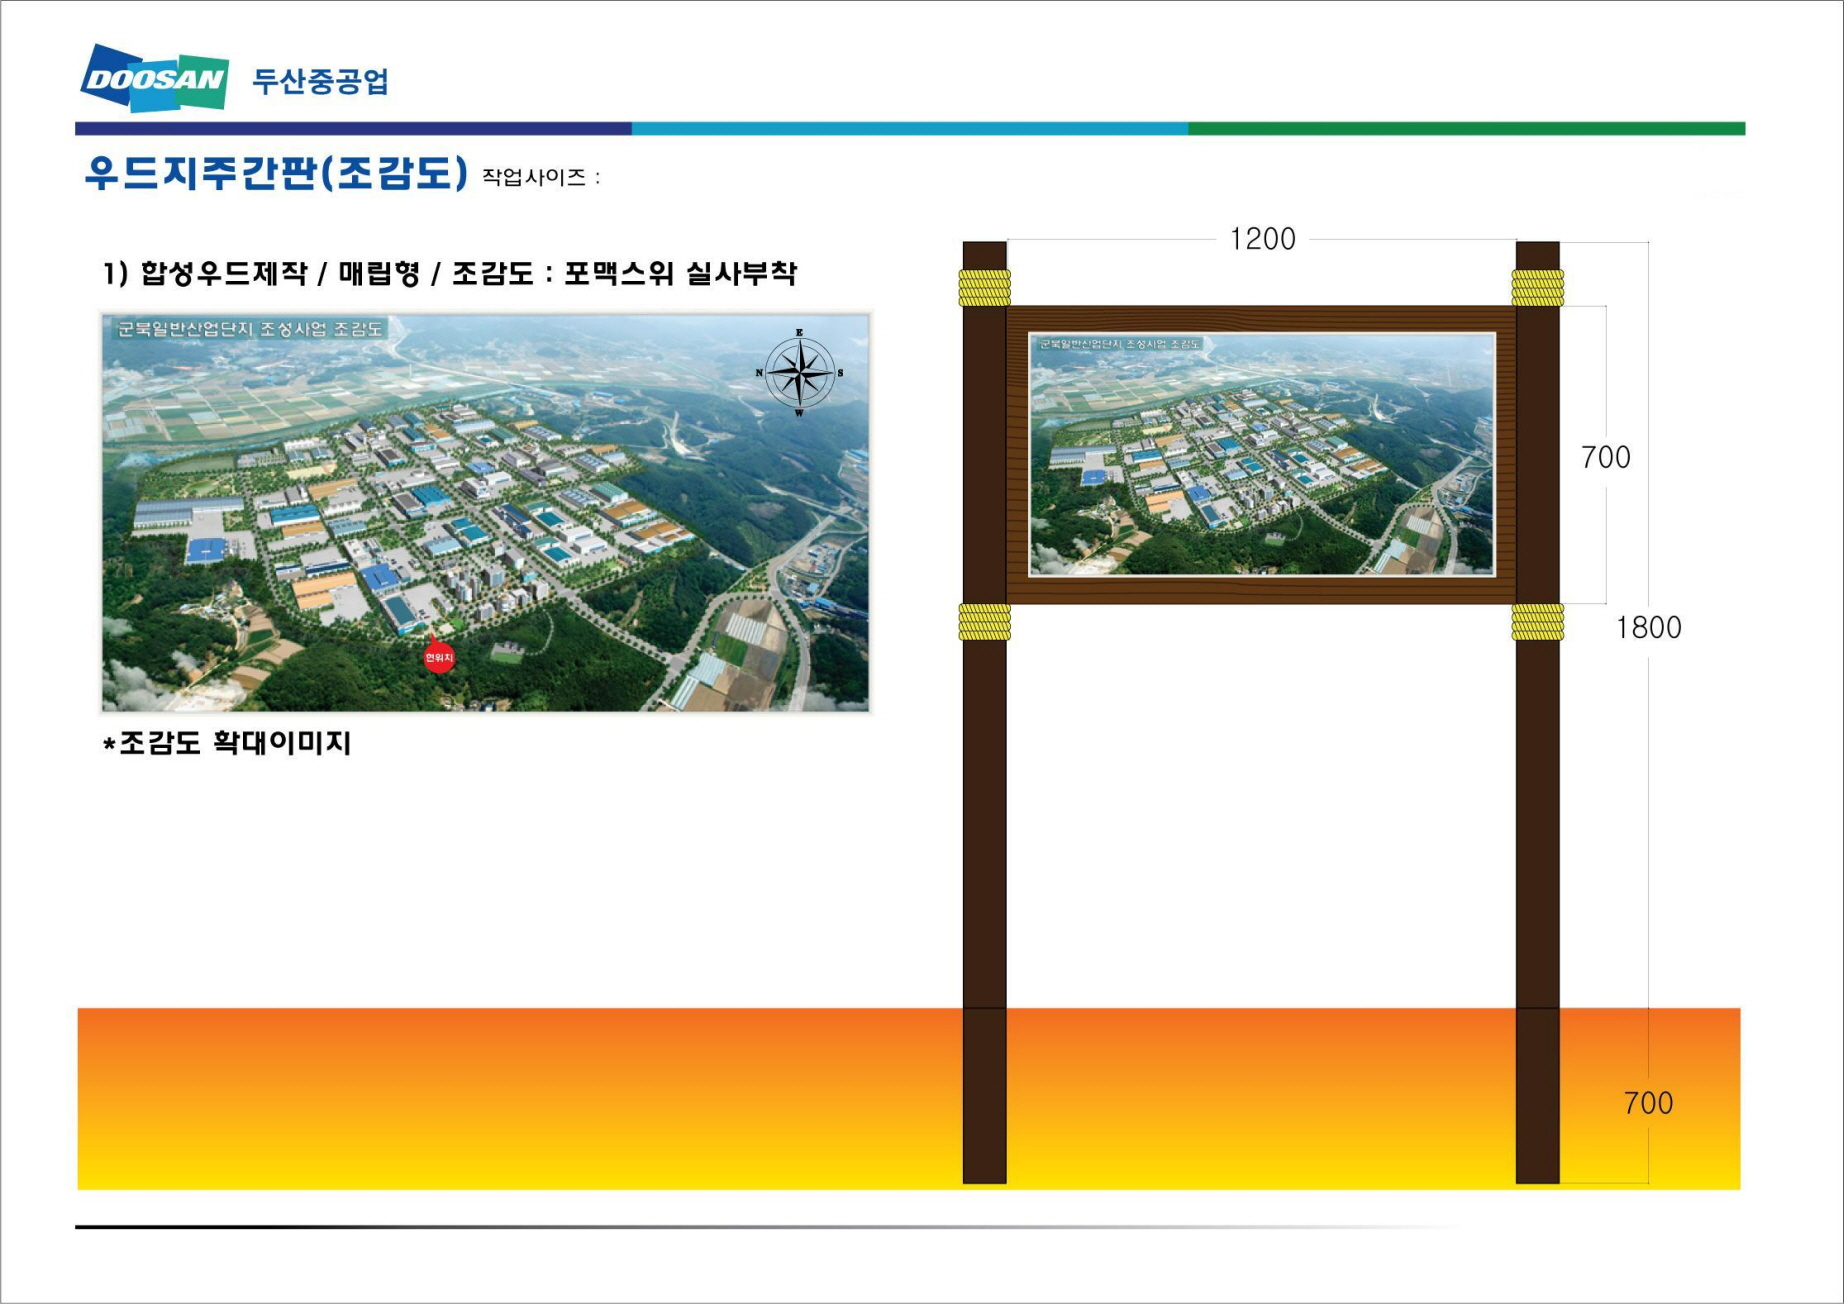Click the *조감도 확대이미지 caption

click(x=227, y=743)
